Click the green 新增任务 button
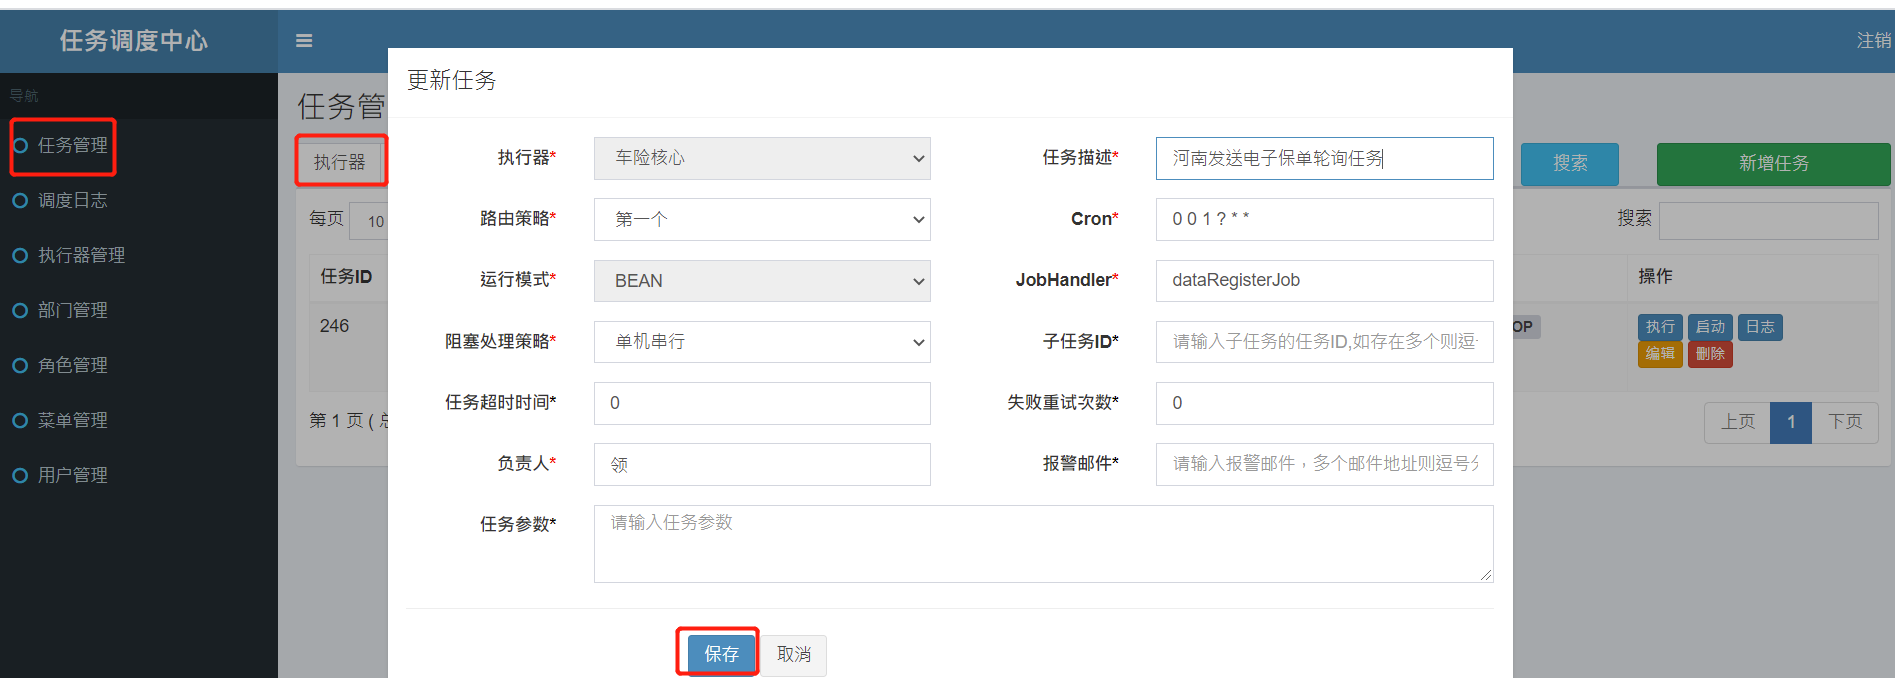Viewport: 1895px width, 678px height. [x=1773, y=164]
